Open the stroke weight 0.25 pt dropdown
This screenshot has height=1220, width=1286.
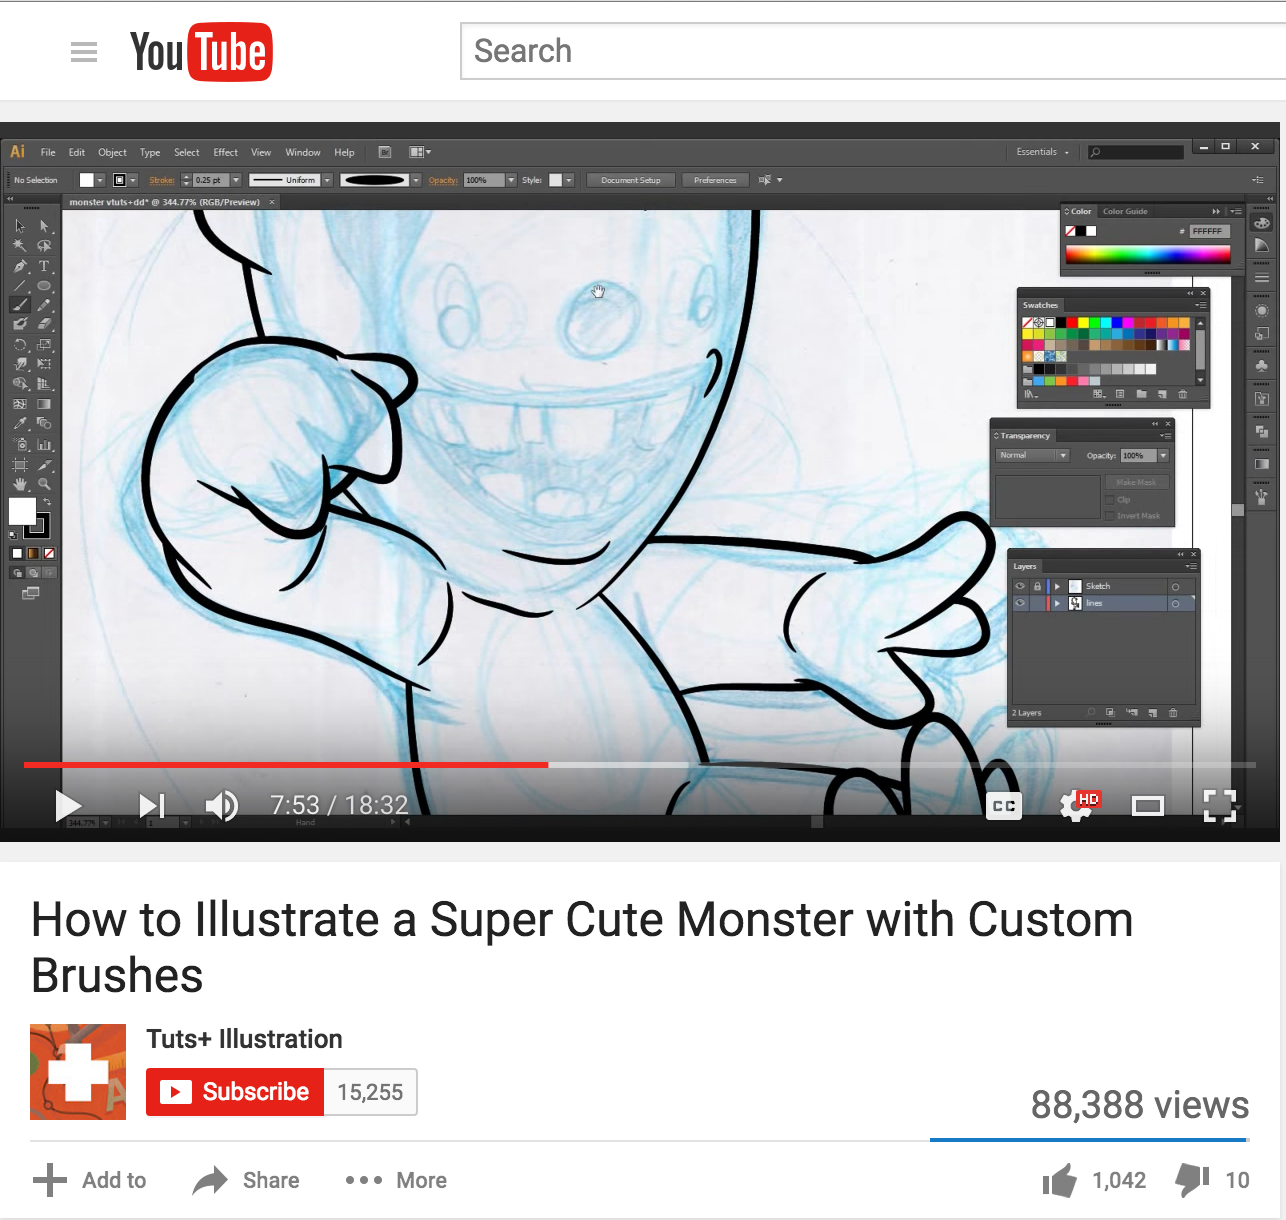(x=236, y=180)
